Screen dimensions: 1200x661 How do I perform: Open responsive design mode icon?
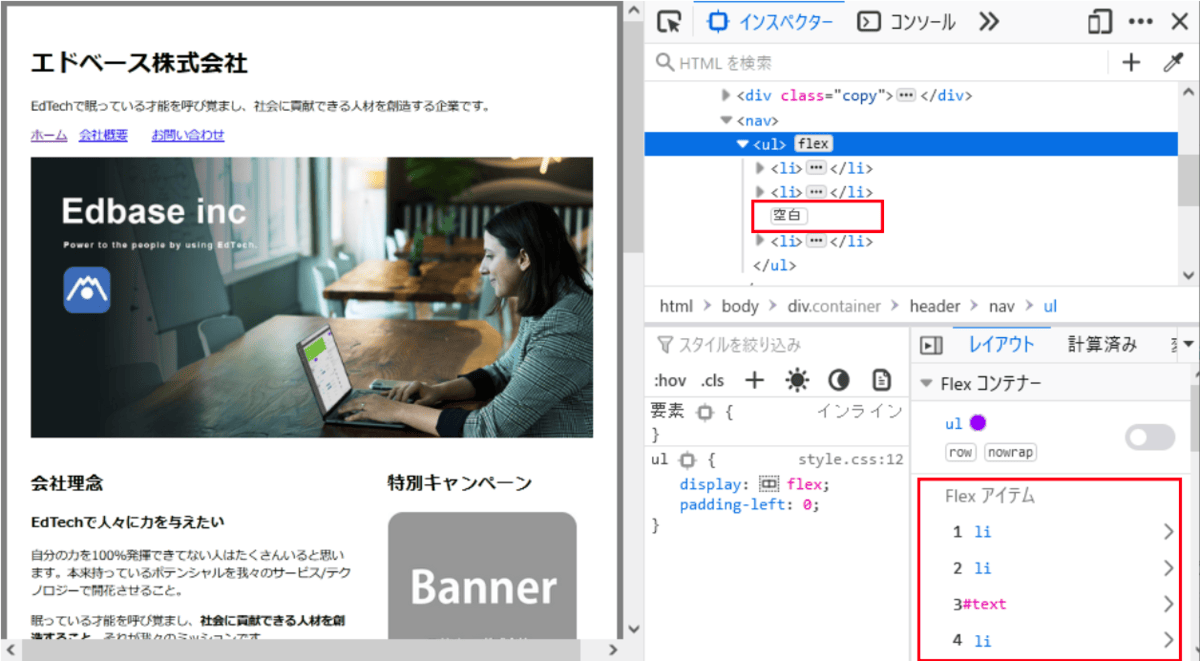[1100, 22]
